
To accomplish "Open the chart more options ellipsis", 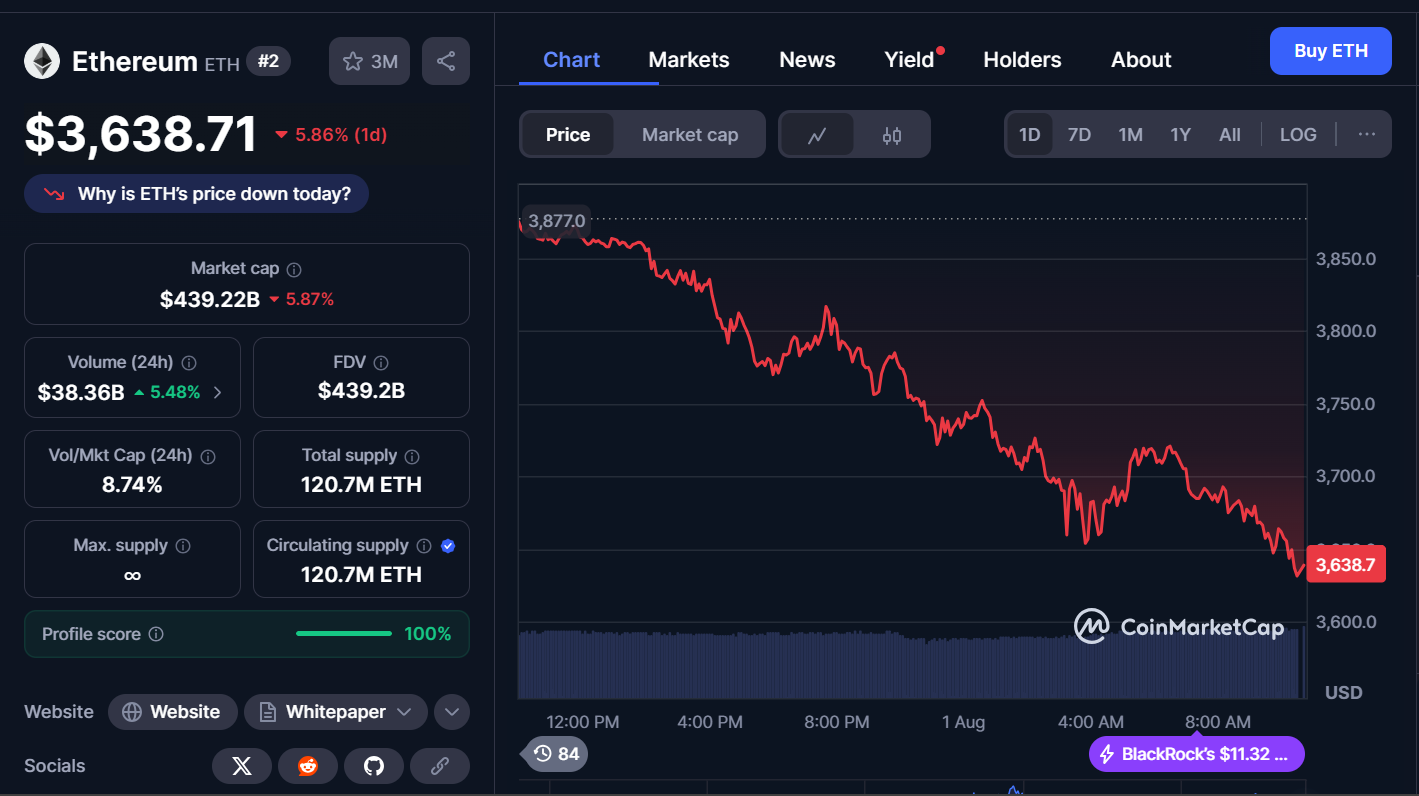I will [1366, 134].
